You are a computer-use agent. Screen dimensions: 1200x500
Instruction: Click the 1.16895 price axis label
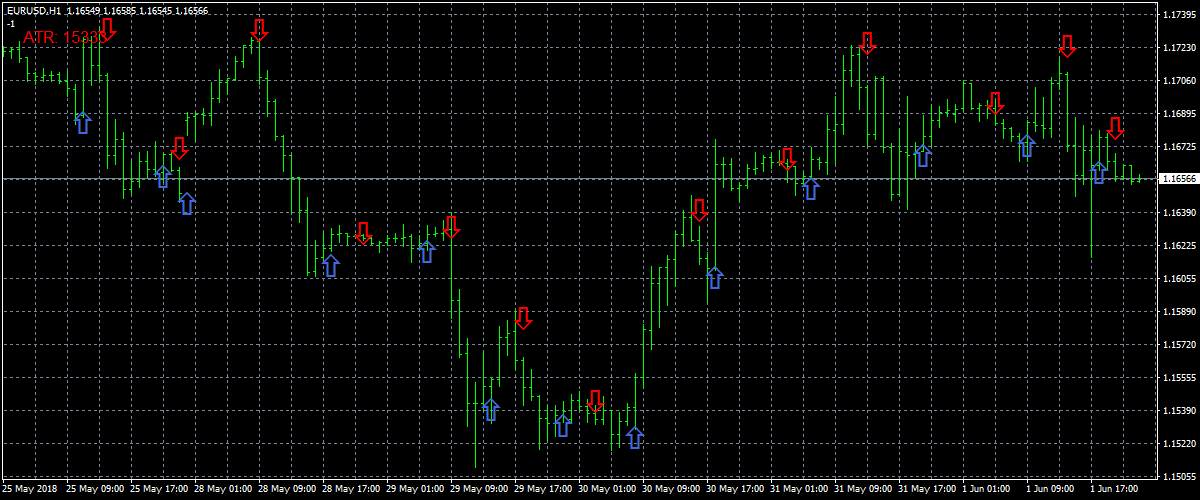coord(1179,114)
